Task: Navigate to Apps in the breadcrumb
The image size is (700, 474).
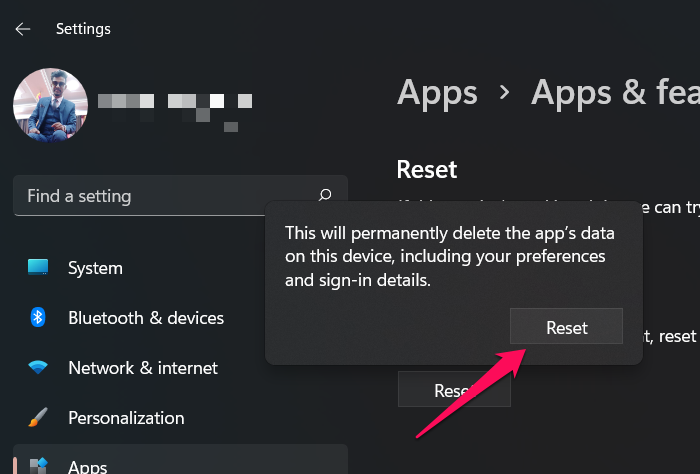Action: pyautogui.click(x=437, y=92)
